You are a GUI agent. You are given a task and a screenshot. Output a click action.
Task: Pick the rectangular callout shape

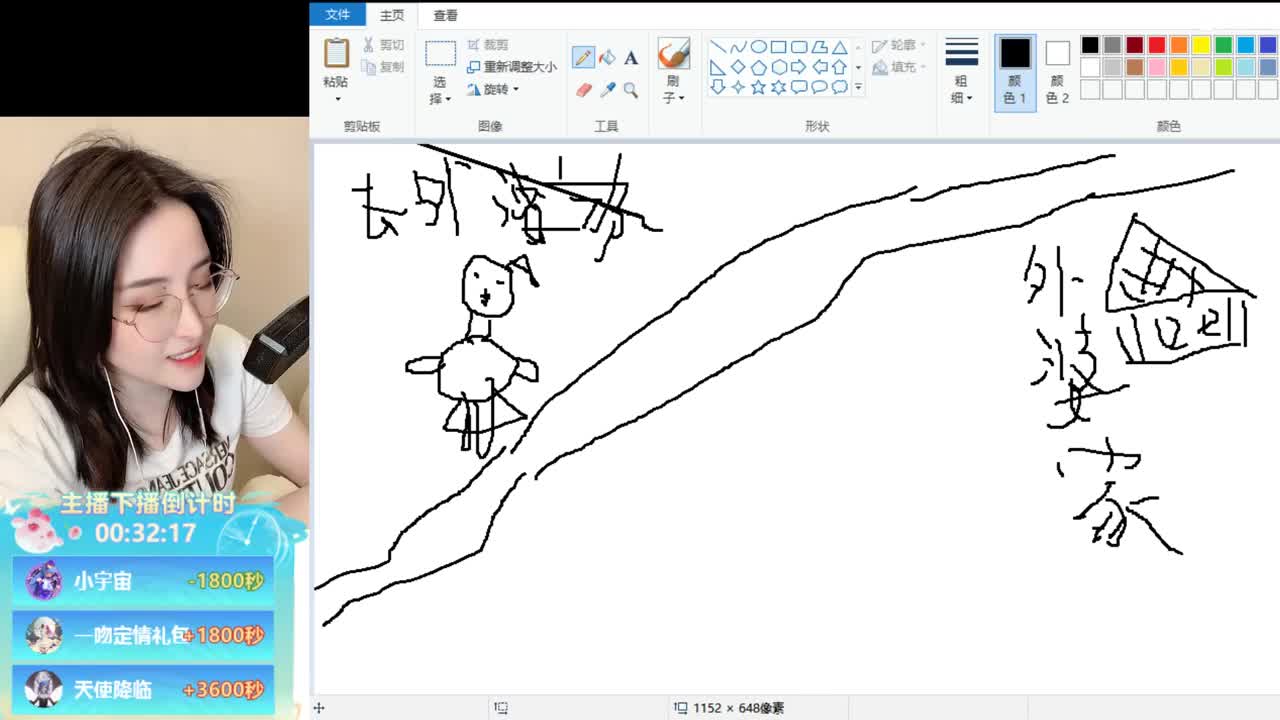pos(798,87)
